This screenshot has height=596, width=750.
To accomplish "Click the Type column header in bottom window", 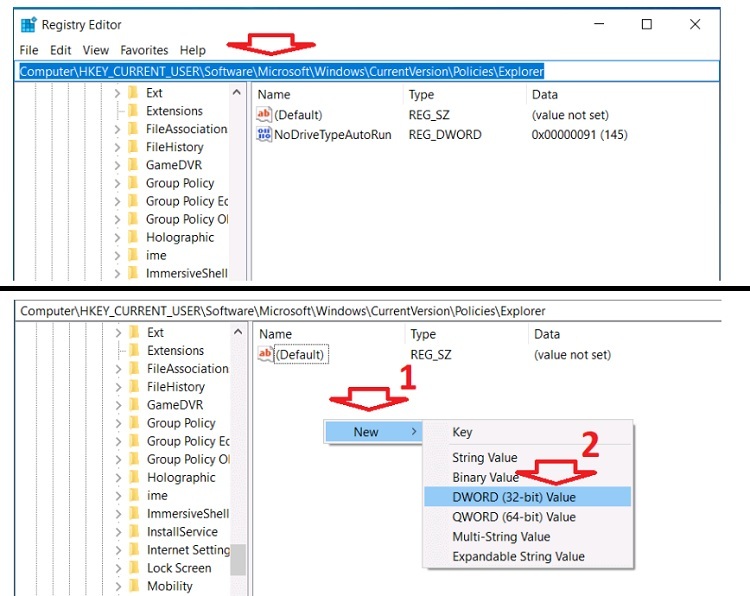I will 423,334.
